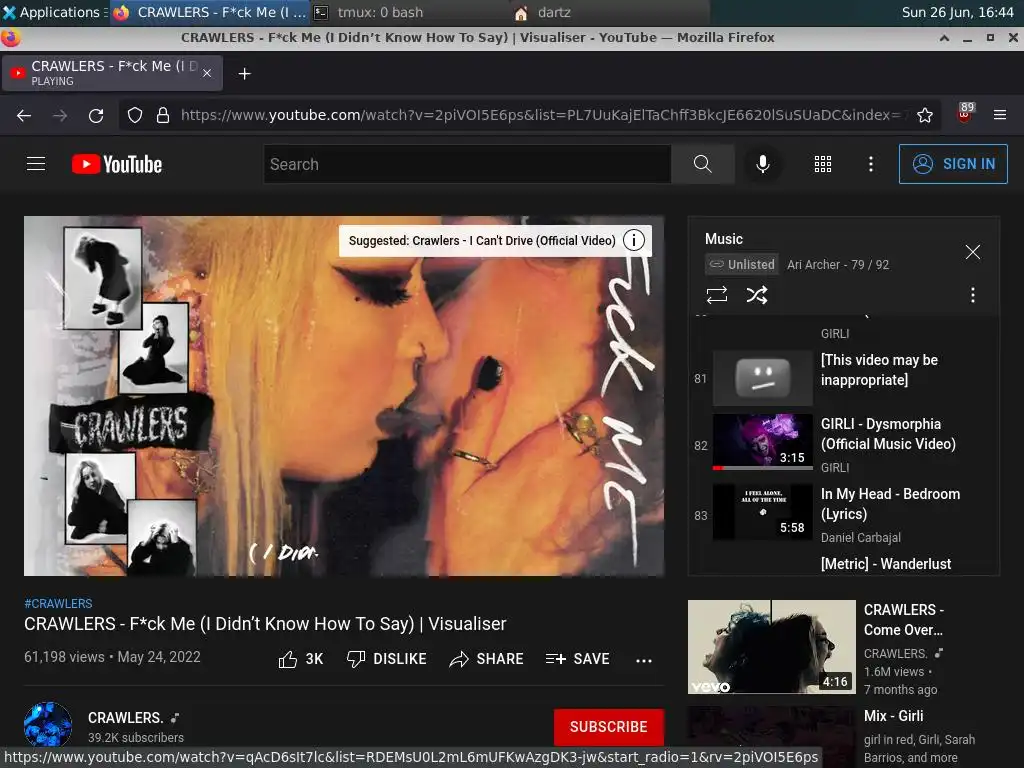Open a new Firefox tab

tap(244, 74)
